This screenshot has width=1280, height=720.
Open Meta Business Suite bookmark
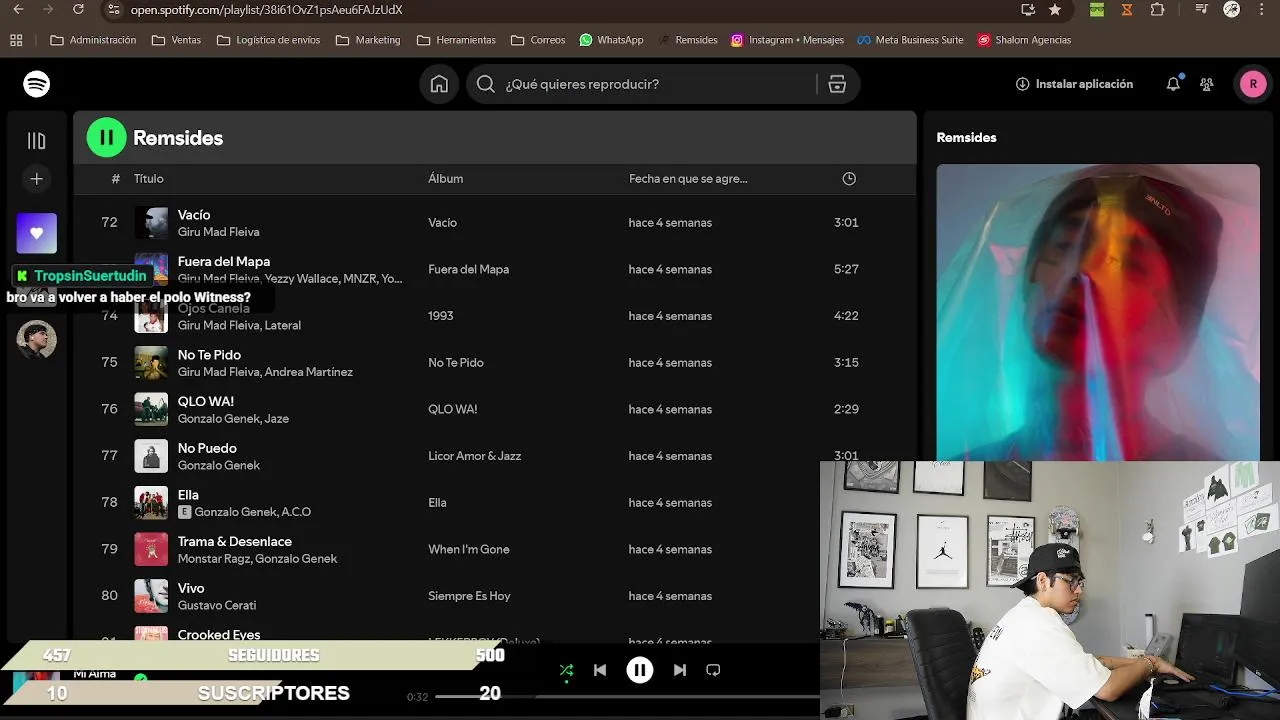coord(910,40)
